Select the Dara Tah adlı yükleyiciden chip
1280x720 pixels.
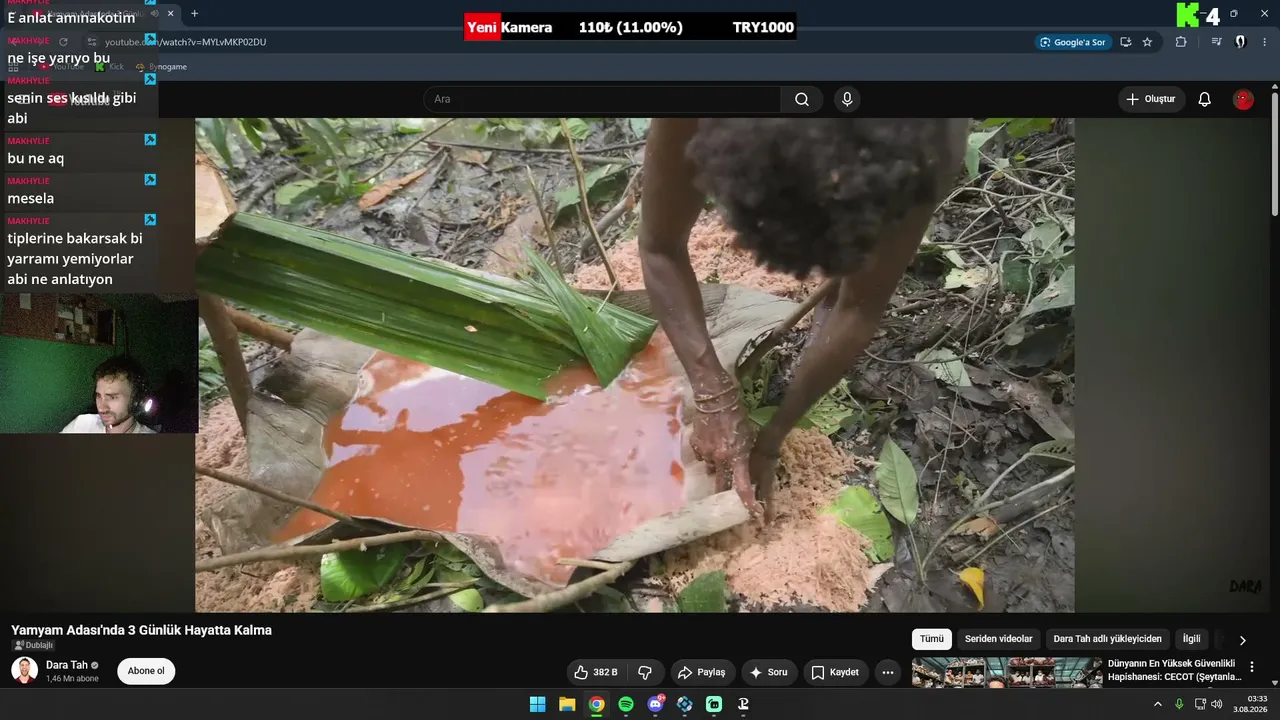click(x=1108, y=639)
